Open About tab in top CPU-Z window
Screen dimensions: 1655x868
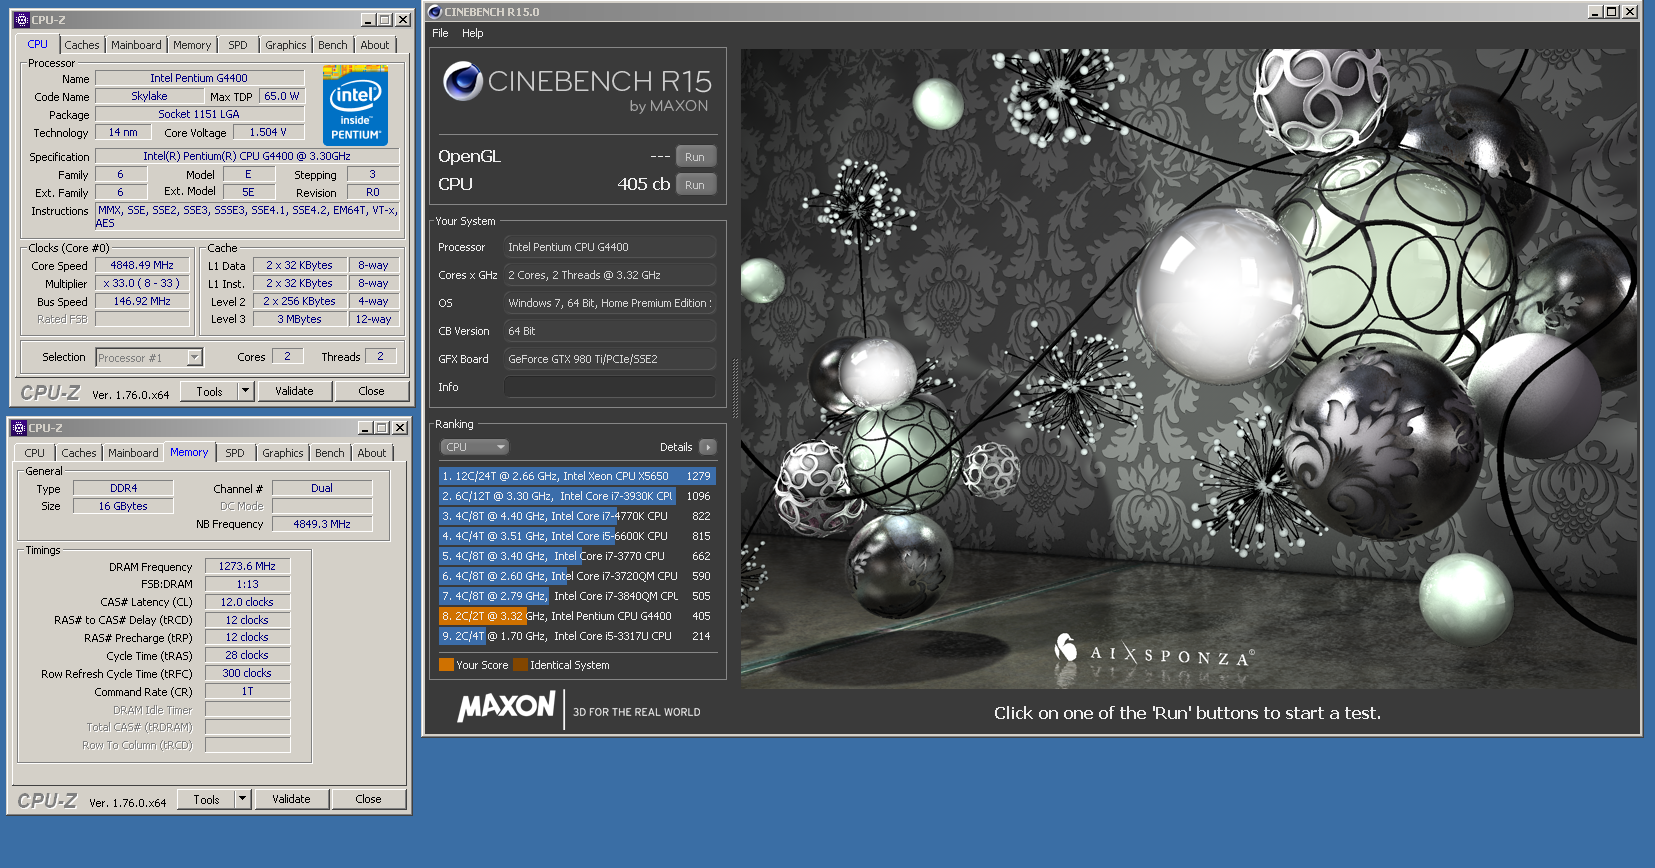(375, 45)
